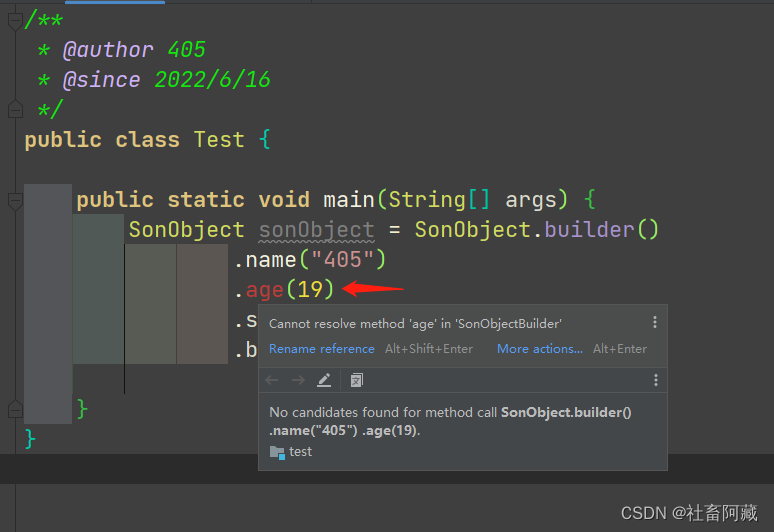The width and height of the screenshot is (774, 532).
Task: Click the pencil edit source icon
Action: [324, 380]
